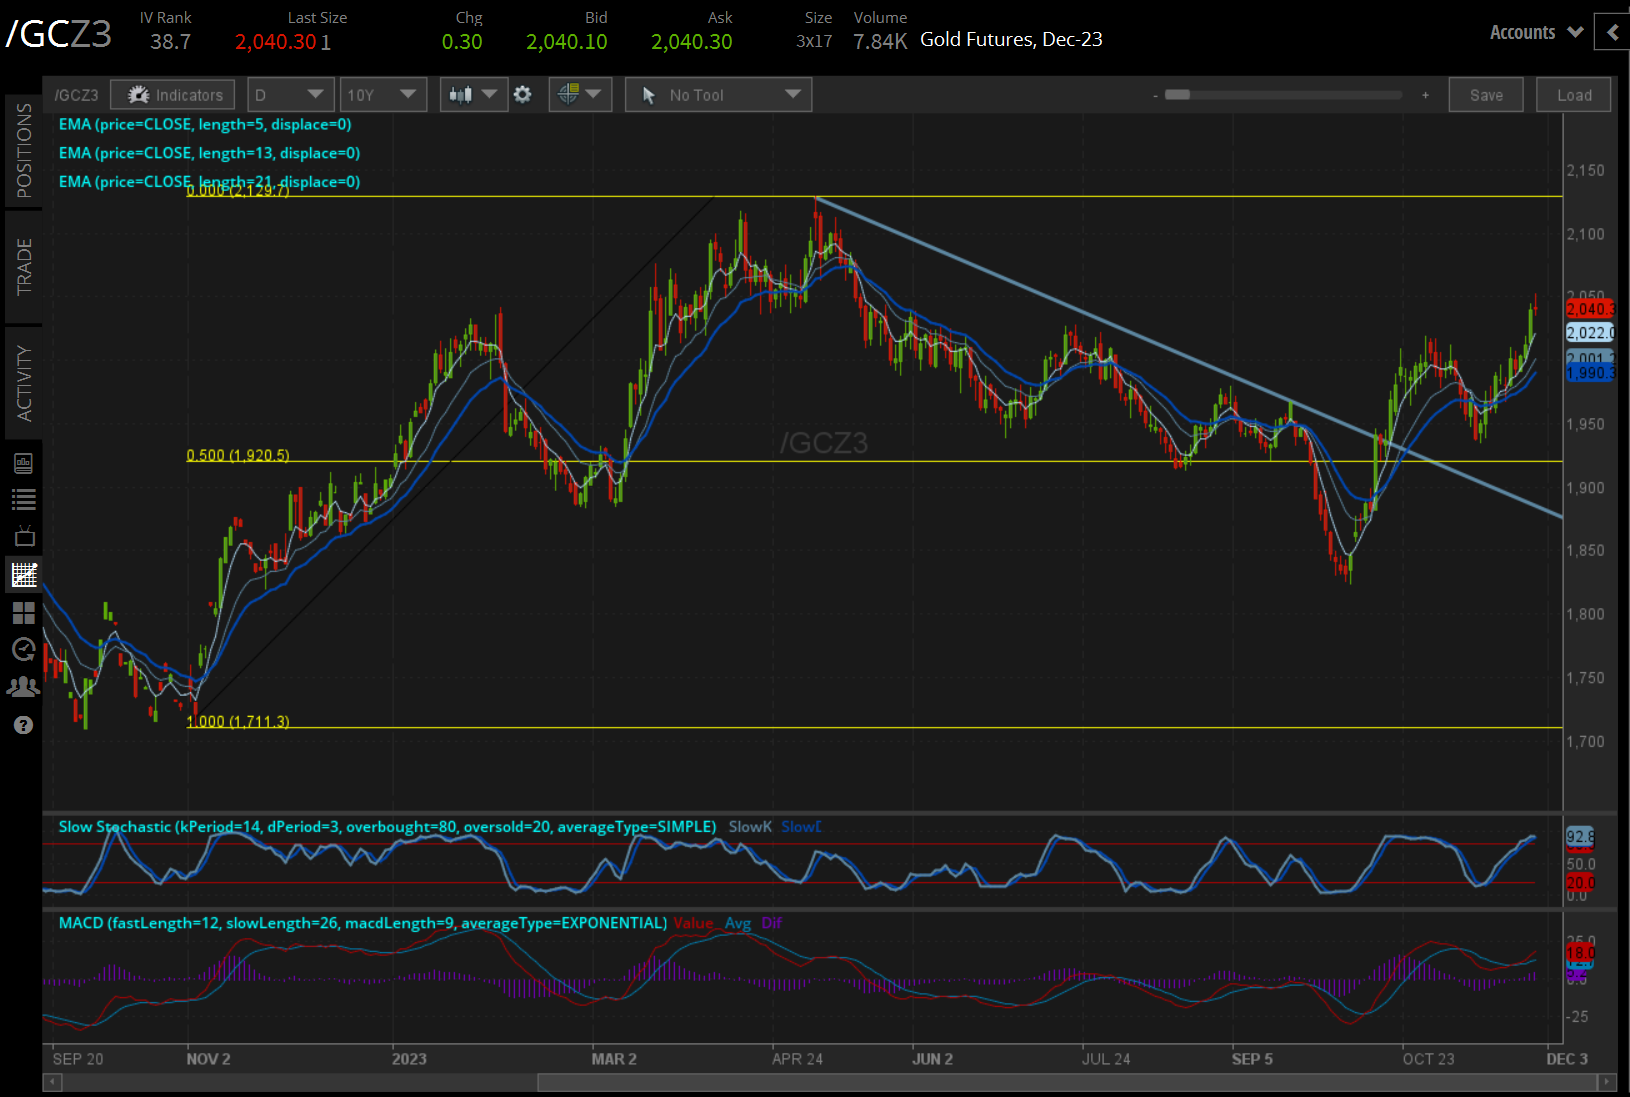Open the chart settings gear
The width and height of the screenshot is (1630, 1097).
(x=522, y=95)
